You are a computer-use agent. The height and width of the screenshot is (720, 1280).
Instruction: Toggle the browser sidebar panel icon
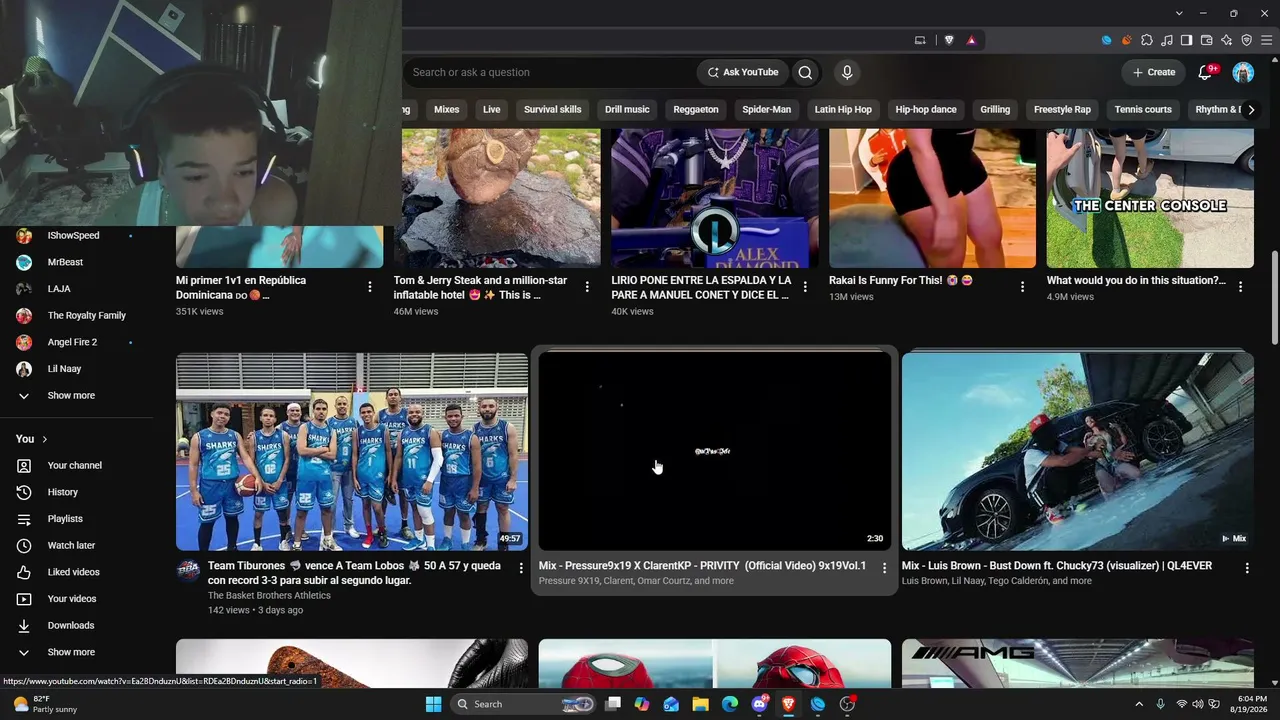[1187, 40]
